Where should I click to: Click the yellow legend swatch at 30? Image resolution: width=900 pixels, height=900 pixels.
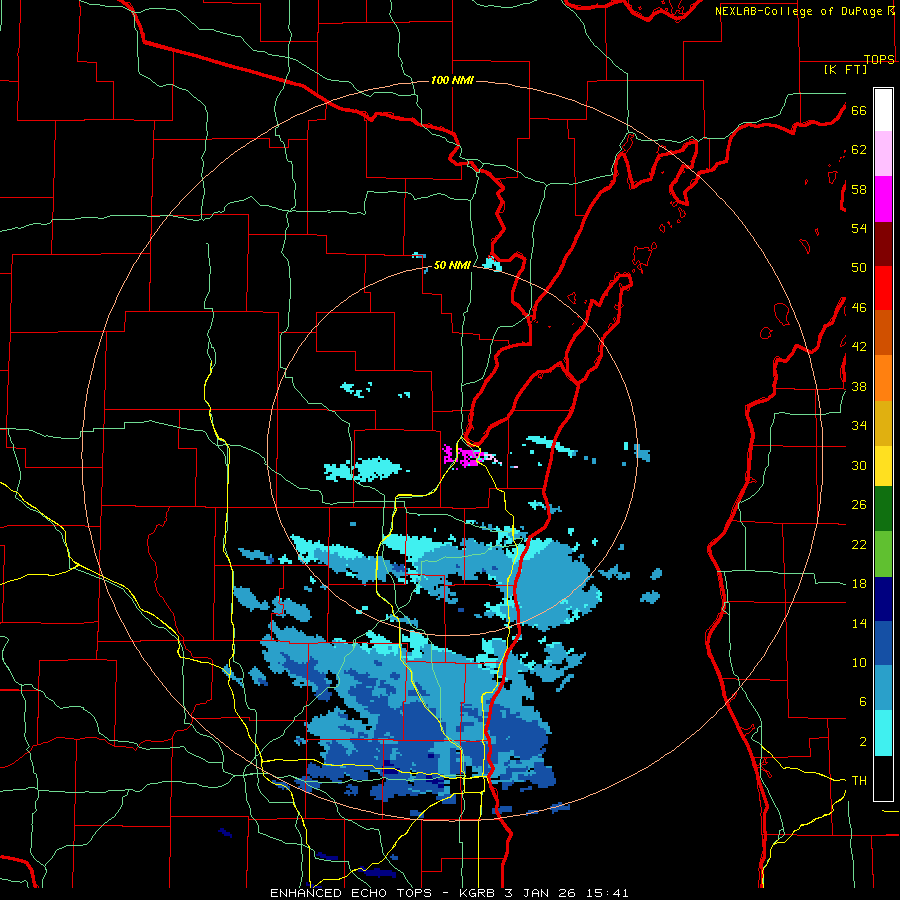883,466
